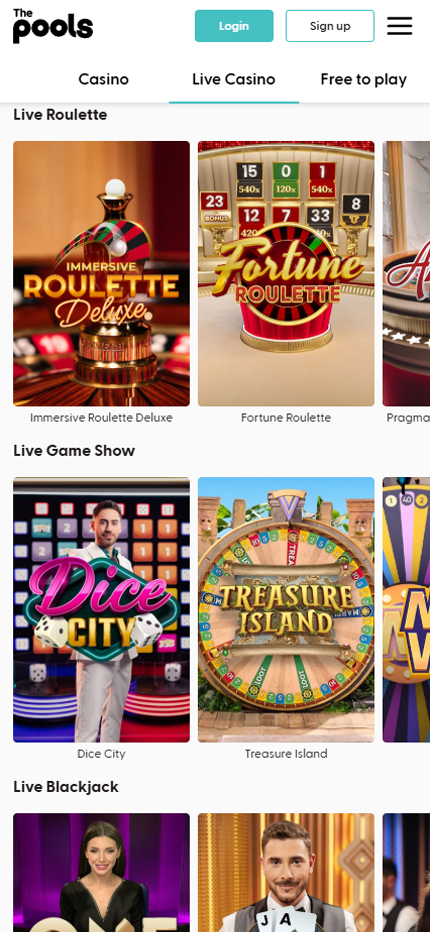Switch to the Casino tab
Image resolution: width=430 pixels, height=932 pixels.
pyautogui.click(x=103, y=80)
